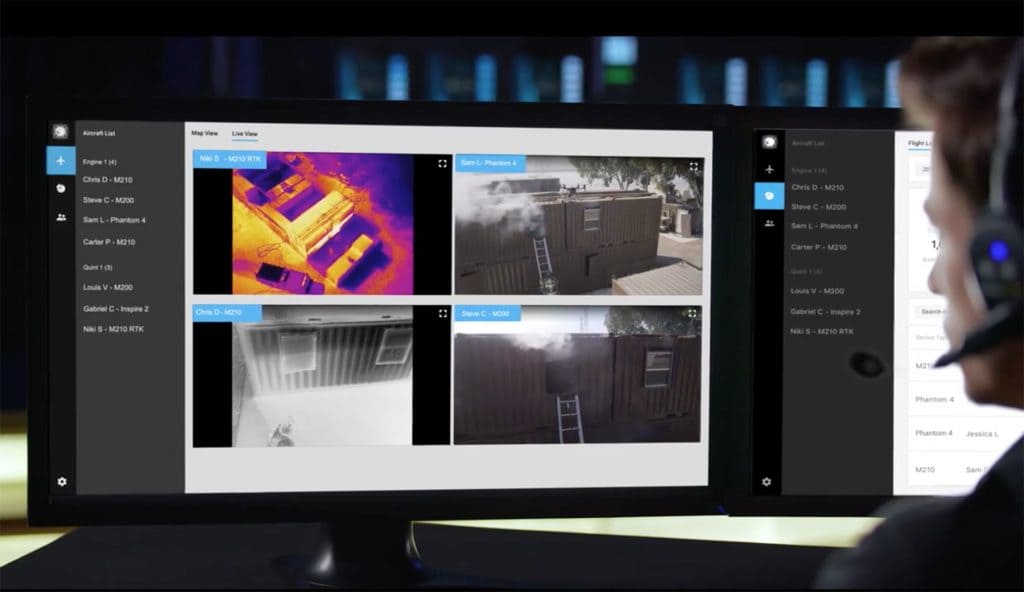Screen dimensions: 1024x592
Task: Select the Live View tab
Action: [245, 133]
